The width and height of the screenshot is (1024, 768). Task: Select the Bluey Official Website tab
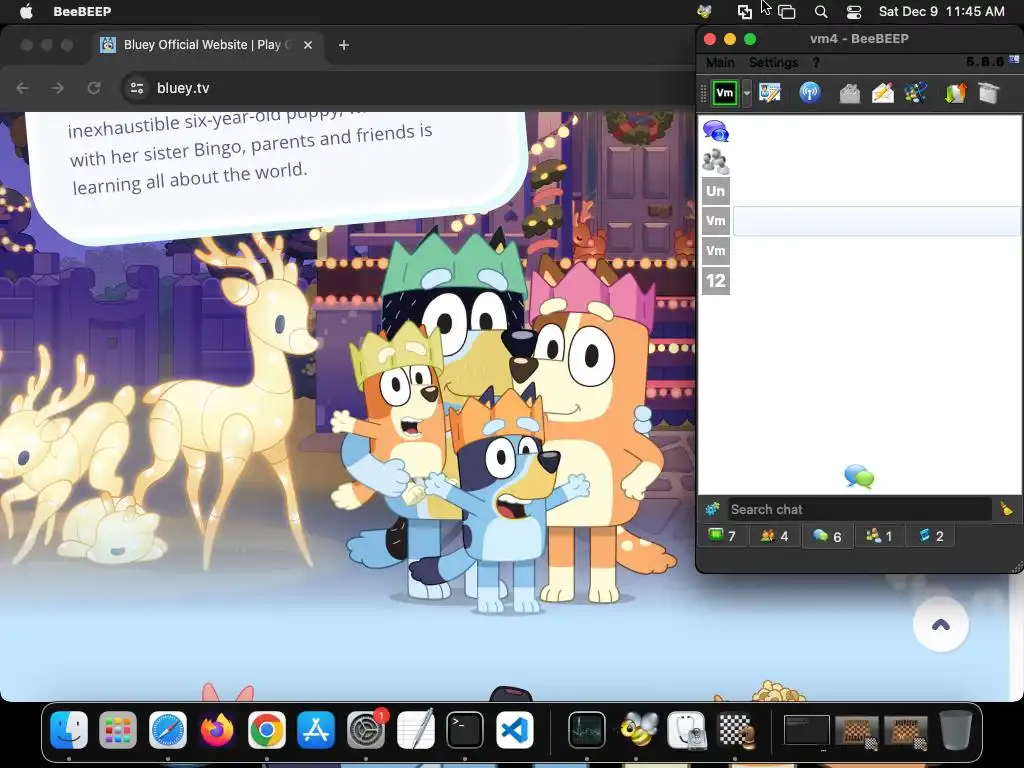(206, 45)
